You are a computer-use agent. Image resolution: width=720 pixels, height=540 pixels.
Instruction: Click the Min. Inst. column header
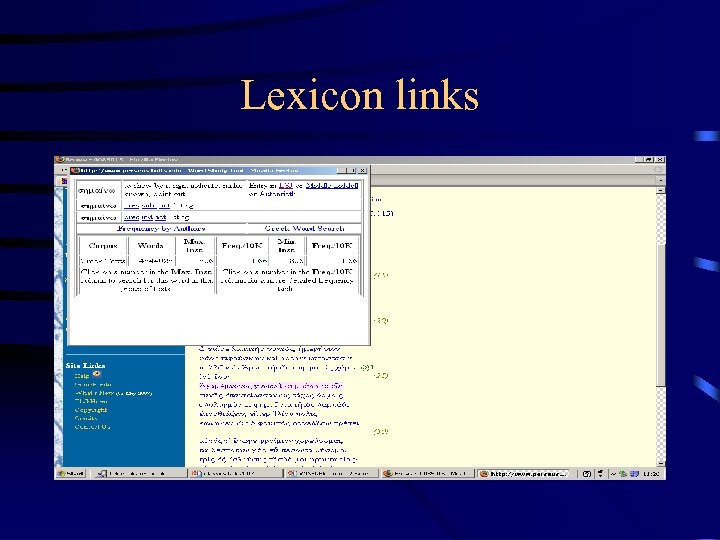287,246
